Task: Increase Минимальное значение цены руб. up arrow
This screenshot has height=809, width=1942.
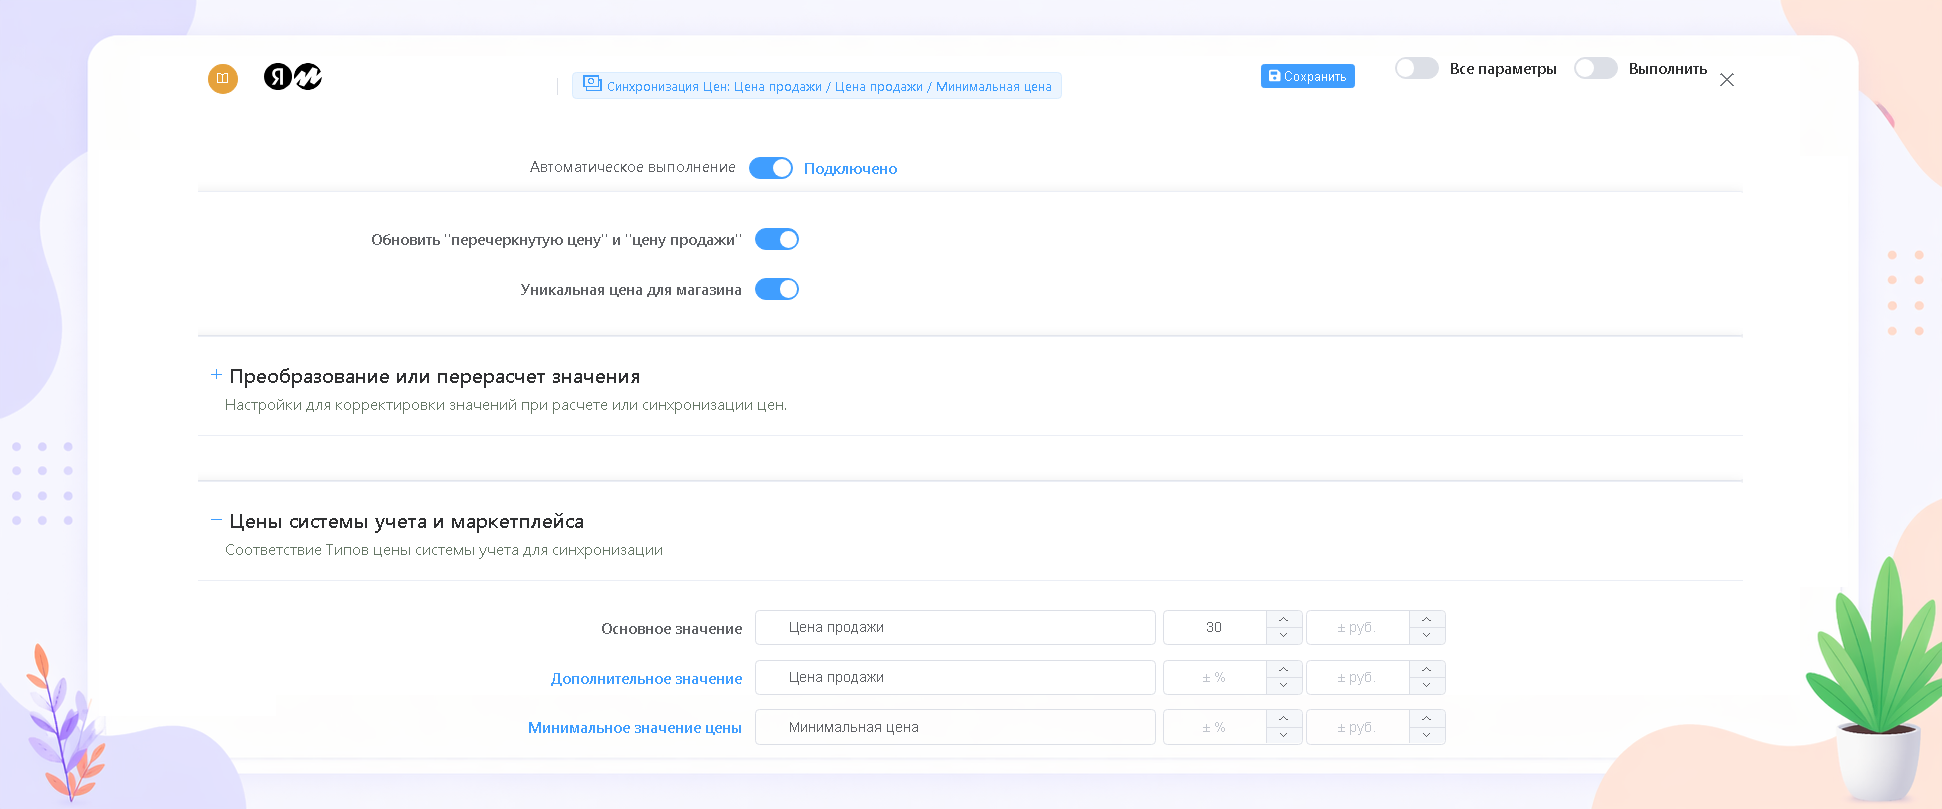Action: point(1427,718)
